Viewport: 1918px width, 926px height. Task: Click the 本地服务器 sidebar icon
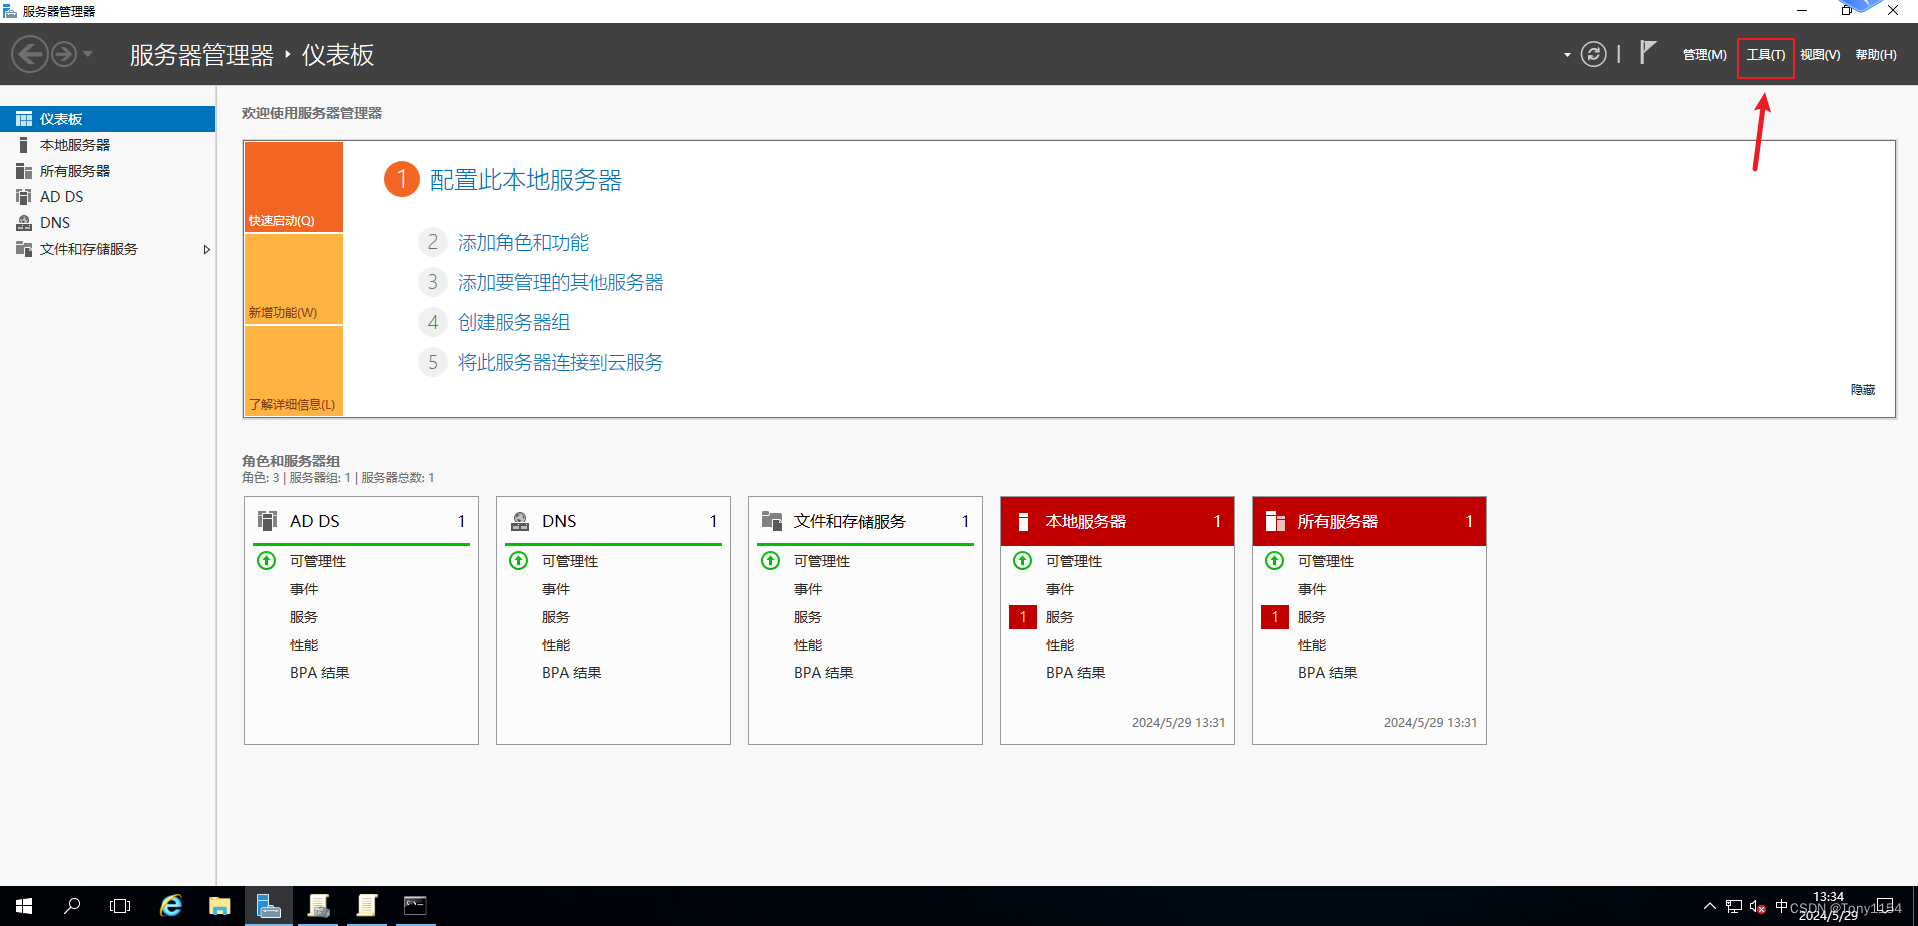[x=24, y=145]
